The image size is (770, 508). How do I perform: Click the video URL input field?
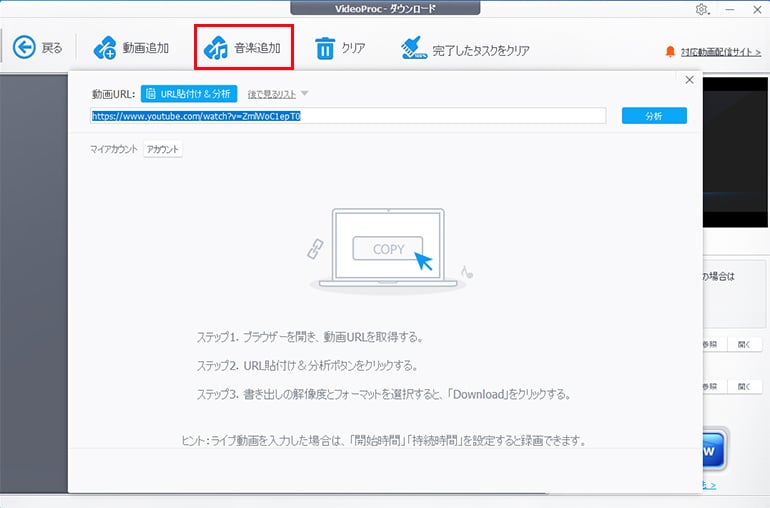(348, 116)
